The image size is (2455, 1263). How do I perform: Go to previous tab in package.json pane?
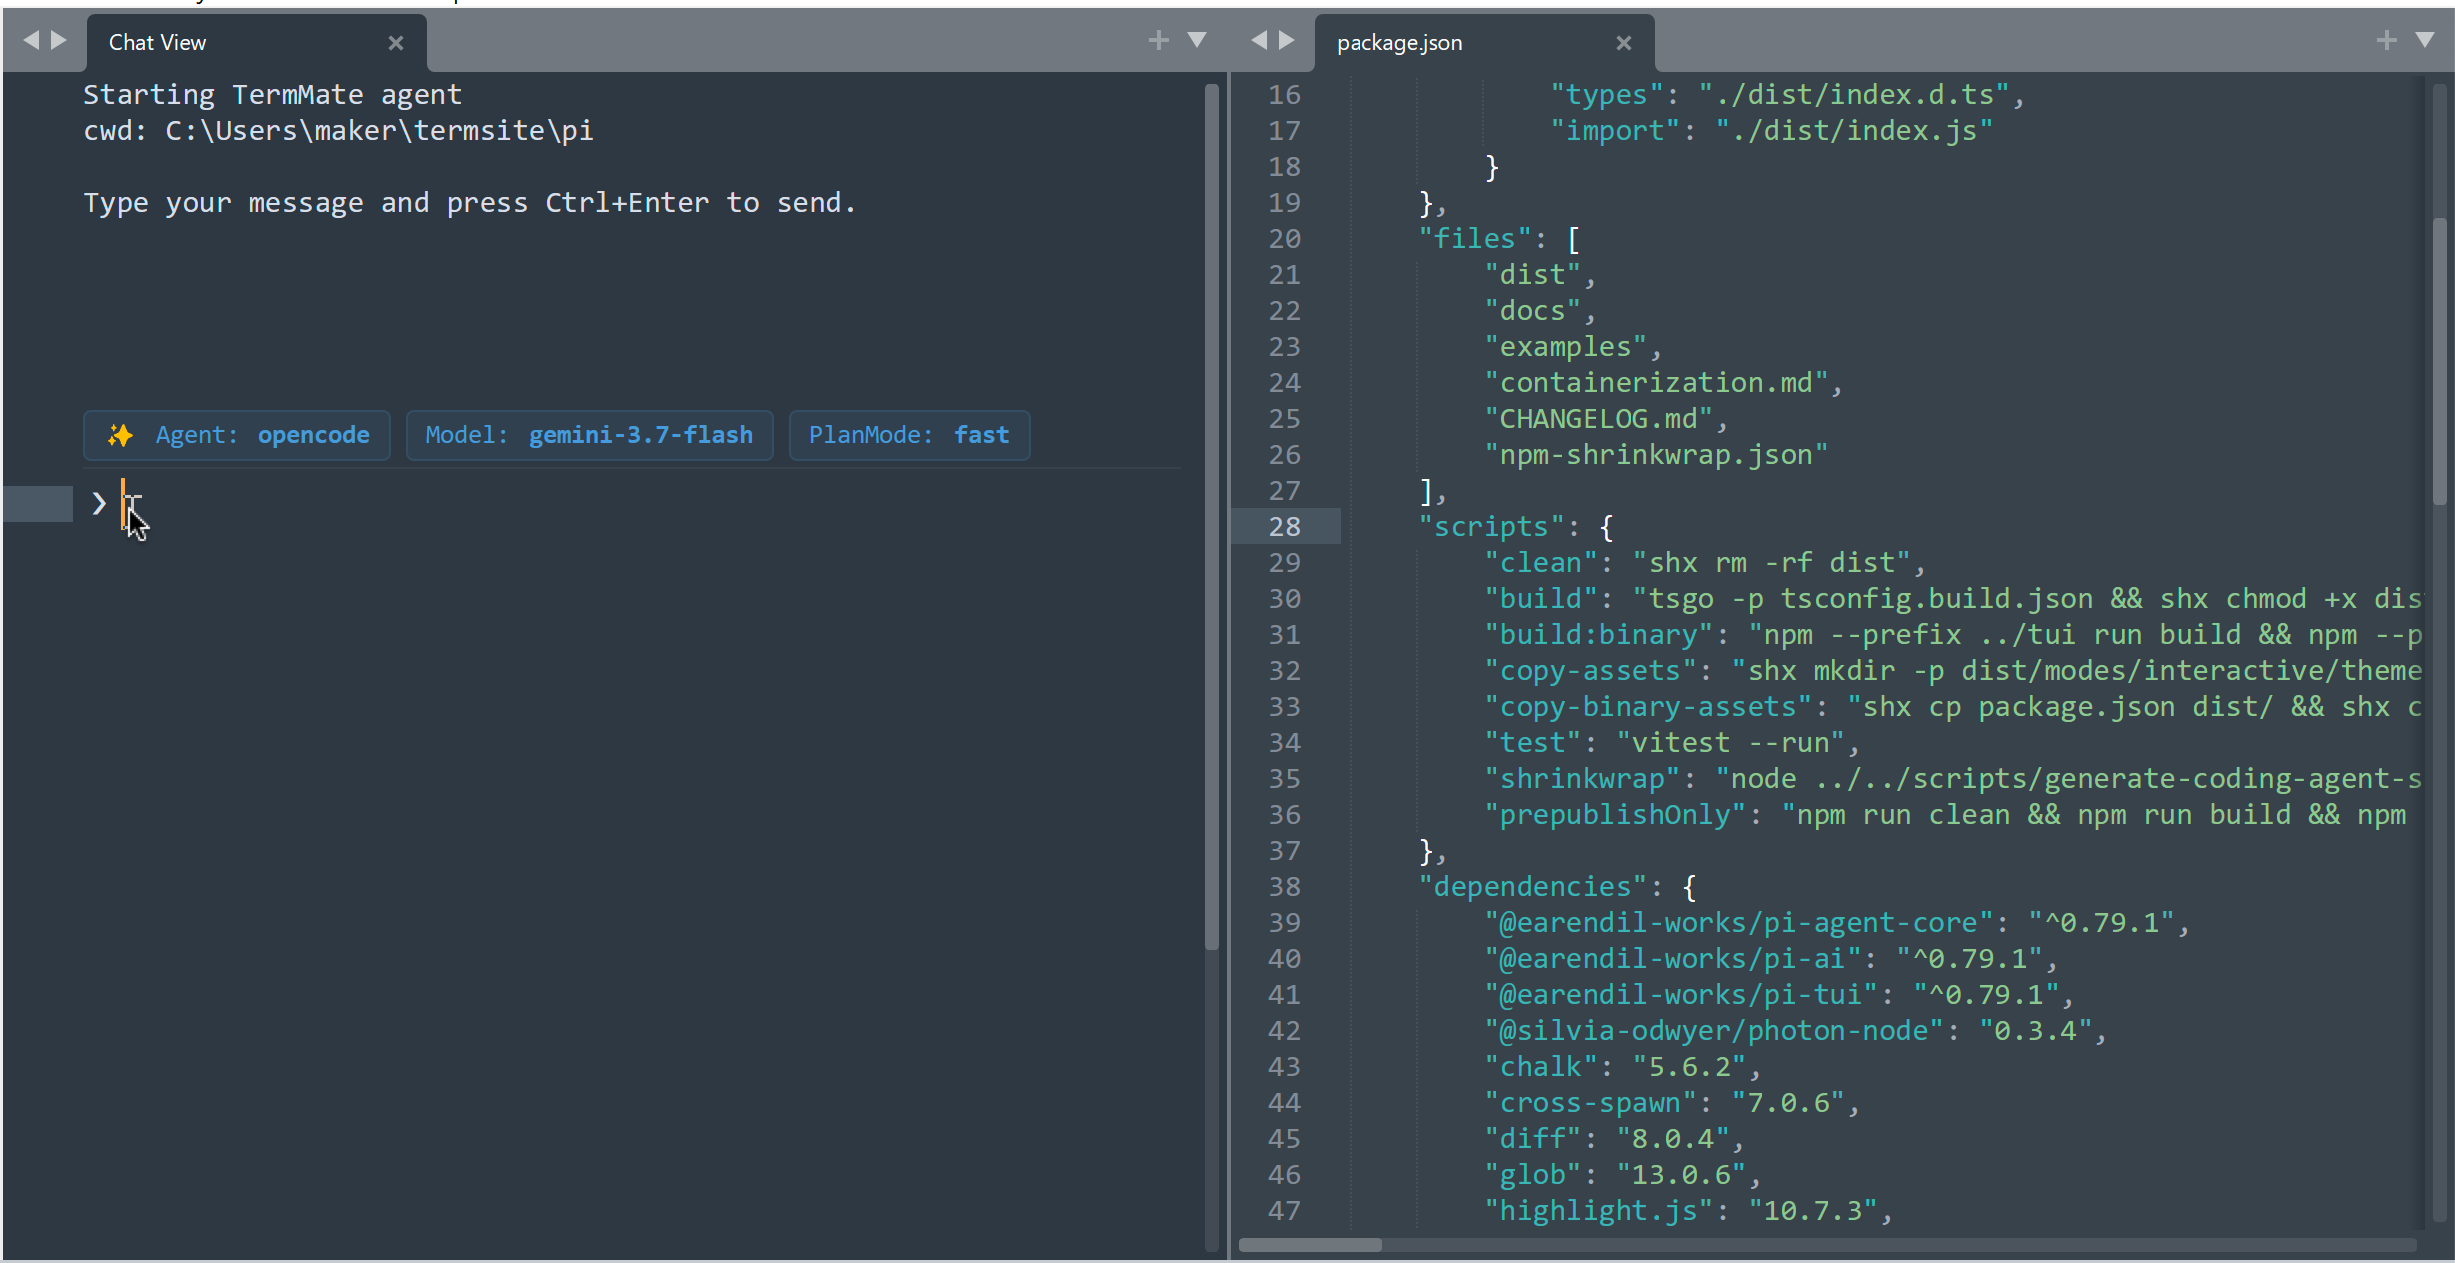click(x=1259, y=40)
